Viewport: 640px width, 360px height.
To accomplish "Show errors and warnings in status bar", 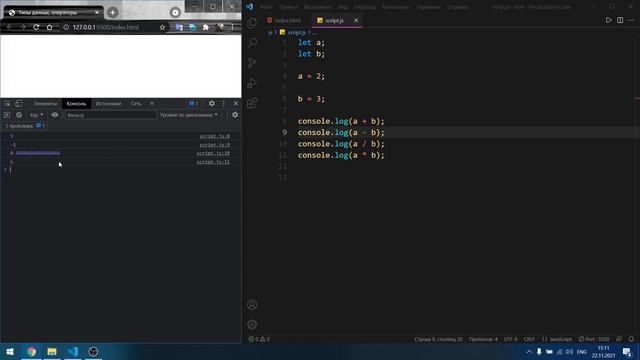I will click(x=259, y=339).
